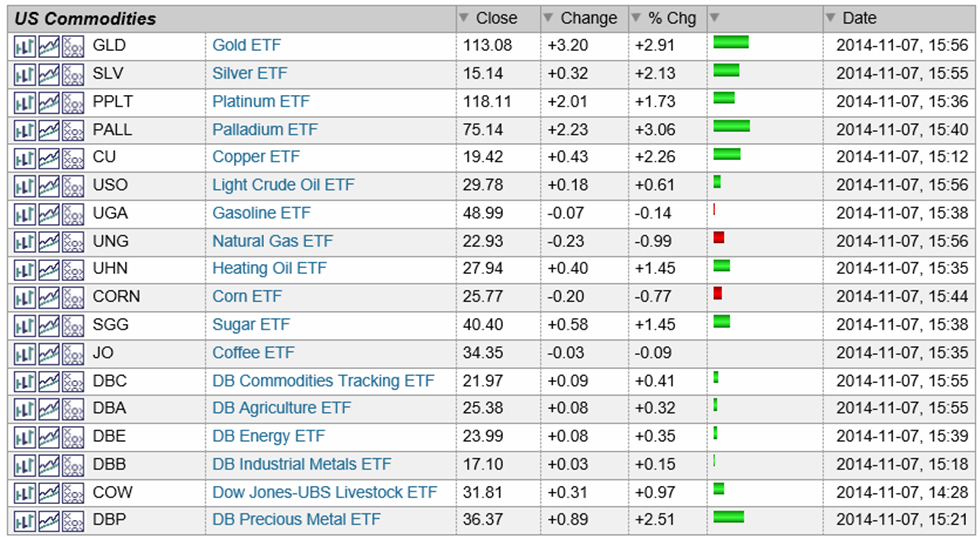
Task: Click the bar chart icon for USO
Action: (x=25, y=186)
